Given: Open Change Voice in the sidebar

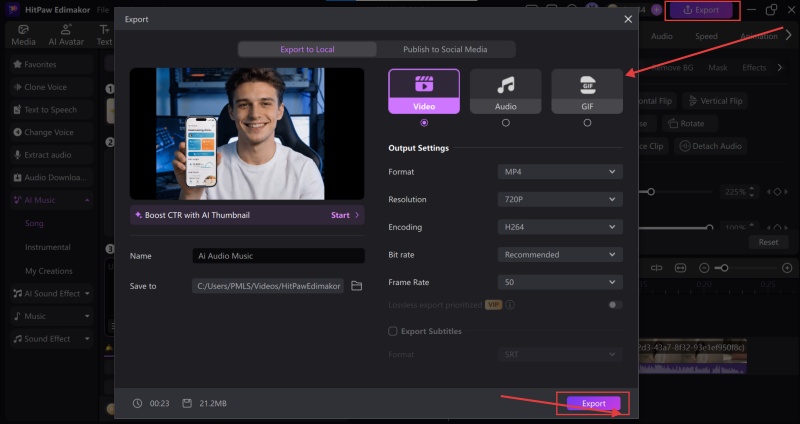Looking at the screenshot, I should coord(51,132).
